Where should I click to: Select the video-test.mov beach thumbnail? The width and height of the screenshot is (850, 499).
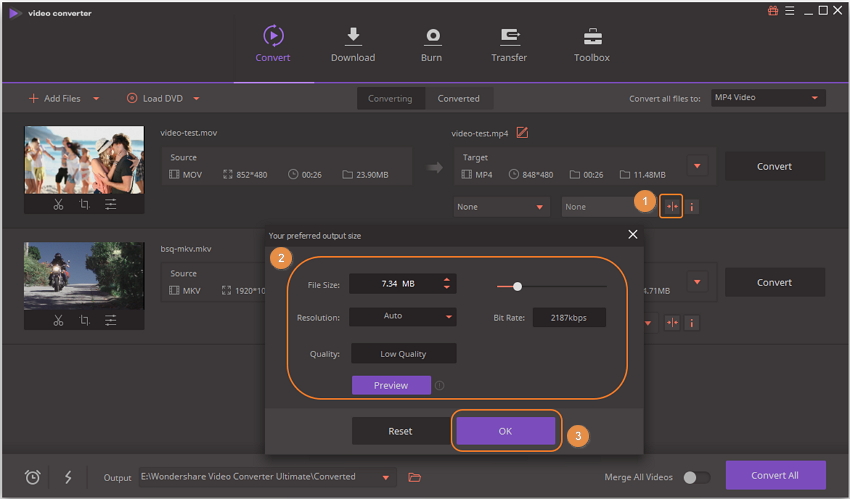tap(84, 160)
